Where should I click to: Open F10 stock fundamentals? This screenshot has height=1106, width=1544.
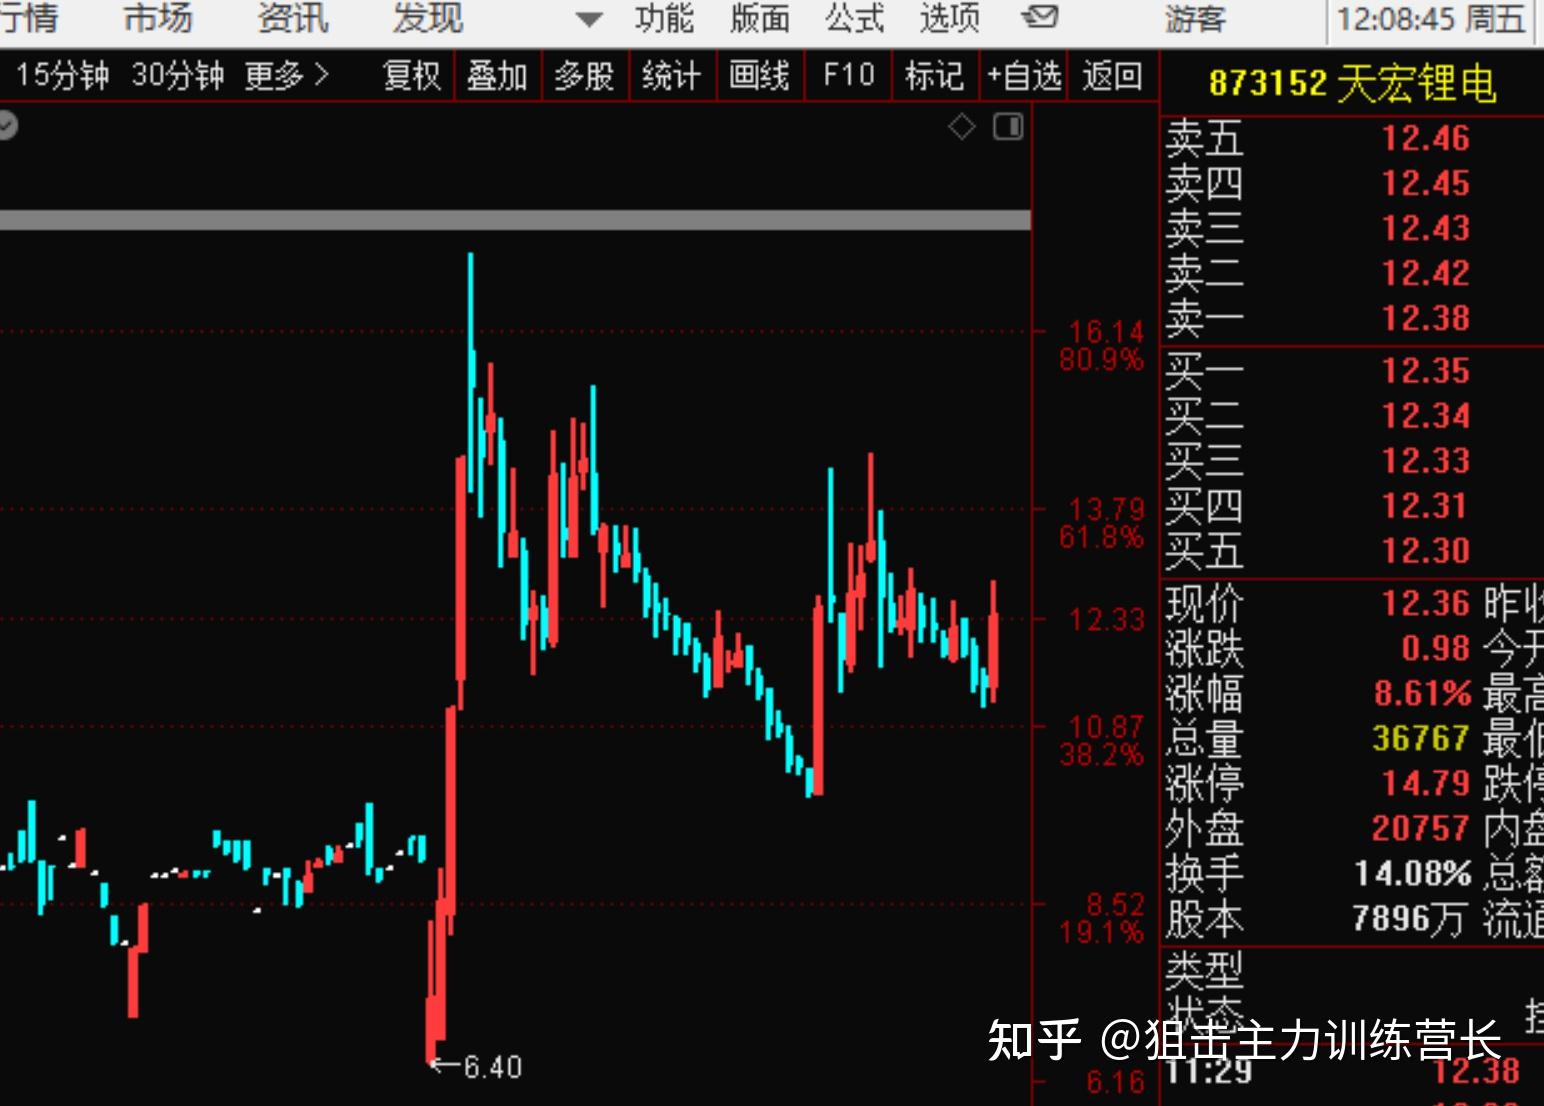coord(847,75)
